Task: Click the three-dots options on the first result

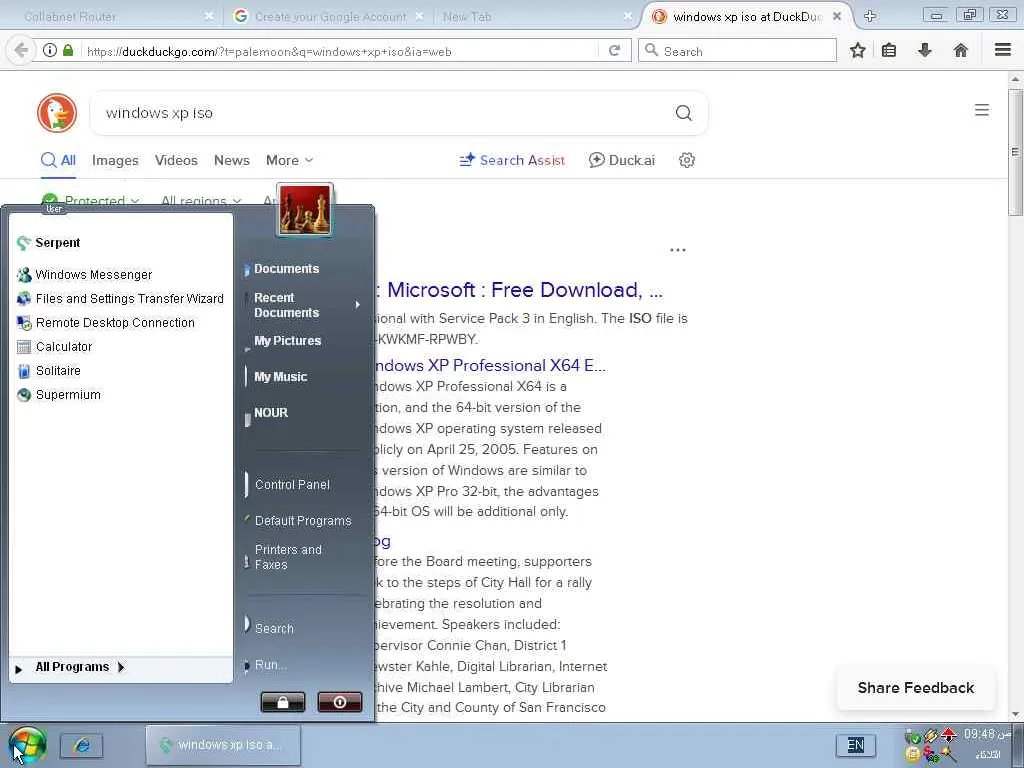Action: coord(678,250)
